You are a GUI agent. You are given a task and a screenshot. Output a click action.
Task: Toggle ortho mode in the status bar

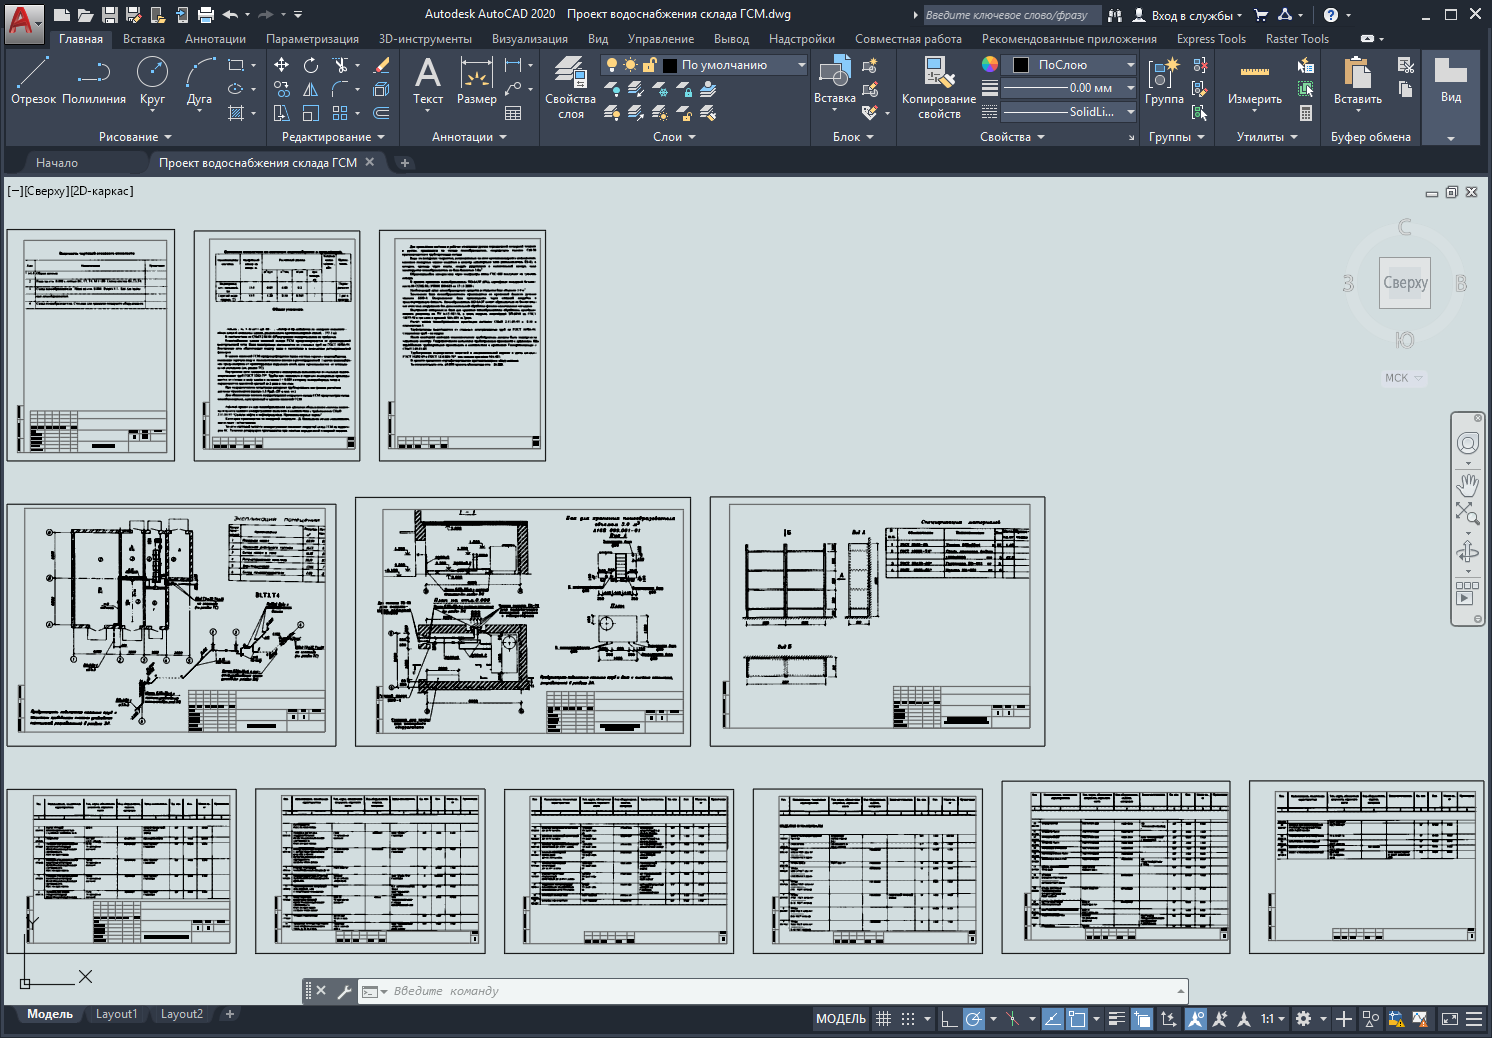(x=949, y=1019)
